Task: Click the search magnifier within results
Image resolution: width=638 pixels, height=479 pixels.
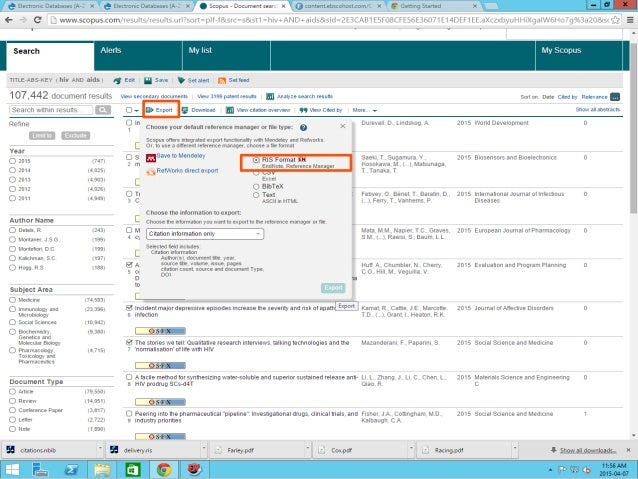Action: click(103, 110)
